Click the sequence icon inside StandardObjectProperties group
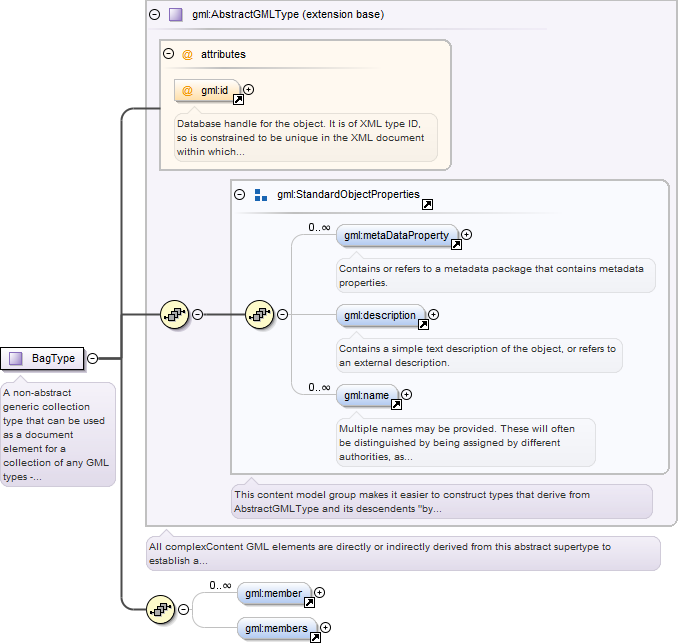The width and height of the screenshot is (679, 644). coord(259,314)
